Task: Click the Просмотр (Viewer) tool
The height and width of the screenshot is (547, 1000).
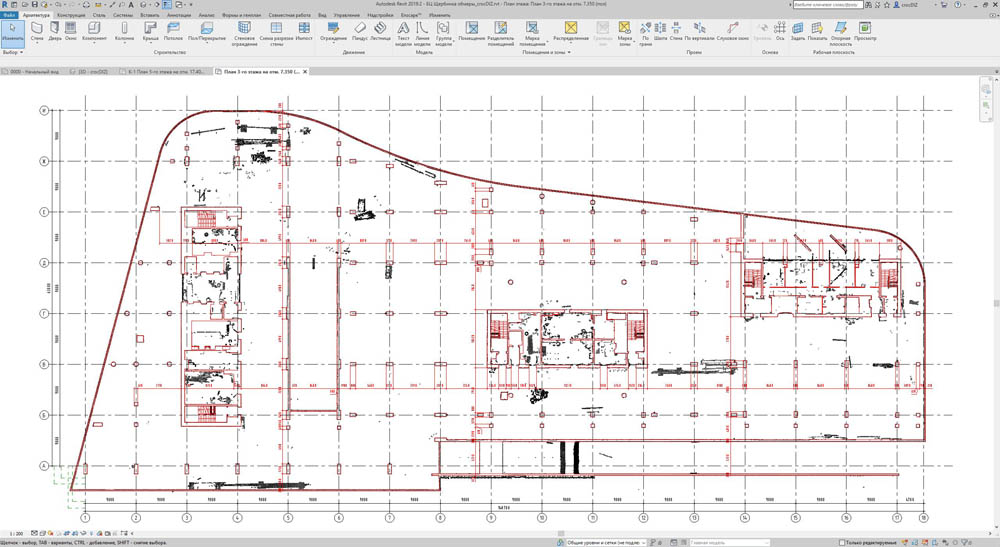Action: (865, 32)
